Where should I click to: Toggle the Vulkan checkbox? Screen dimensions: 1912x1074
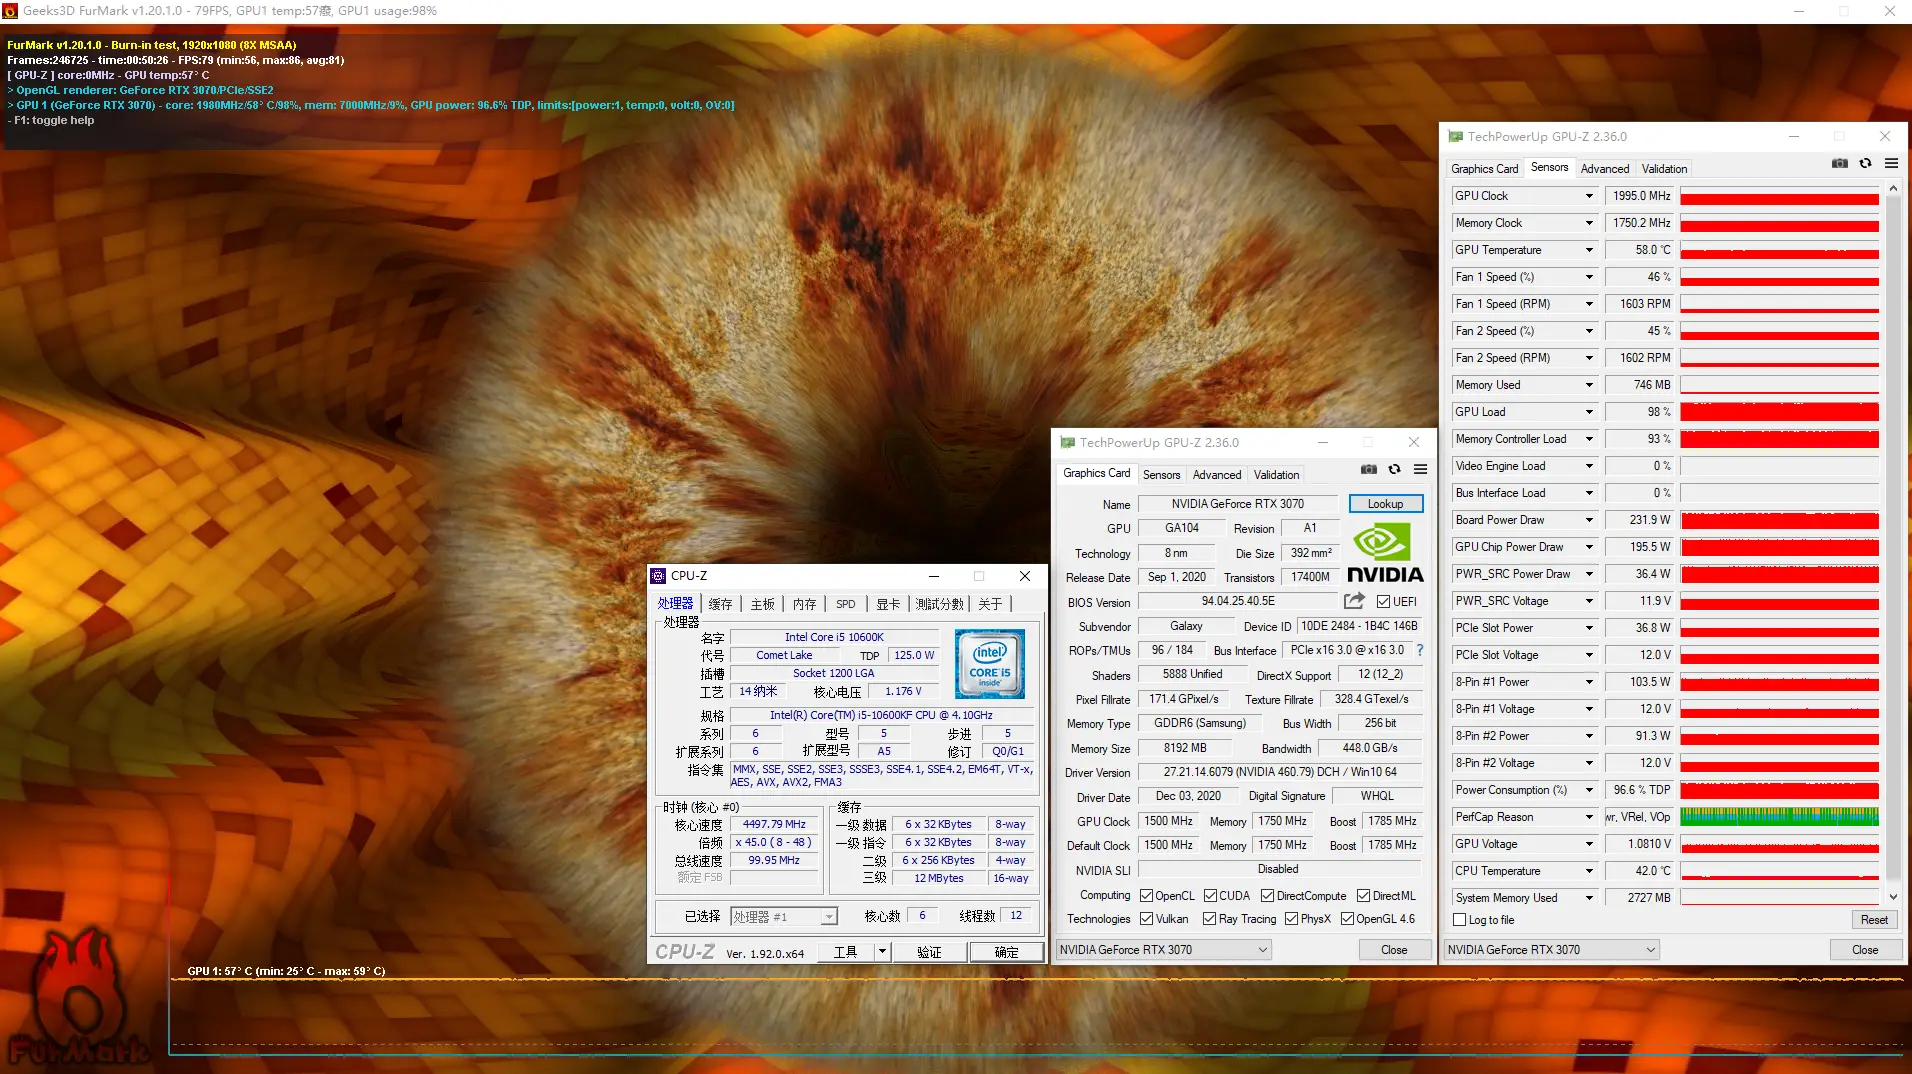(1146, 919)
